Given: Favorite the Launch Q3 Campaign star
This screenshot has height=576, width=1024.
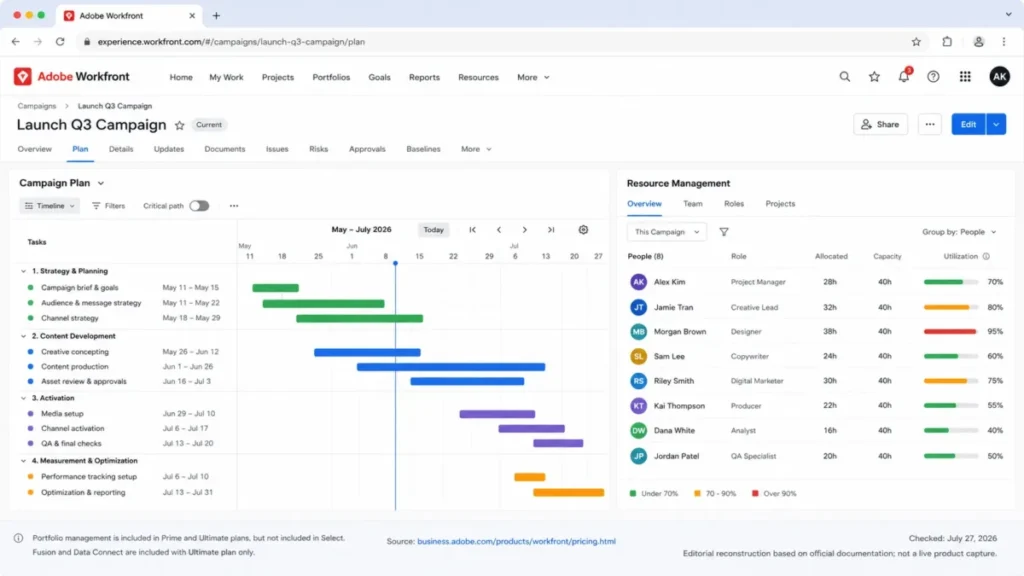Looking at the screenshot, I should point(180,125).
